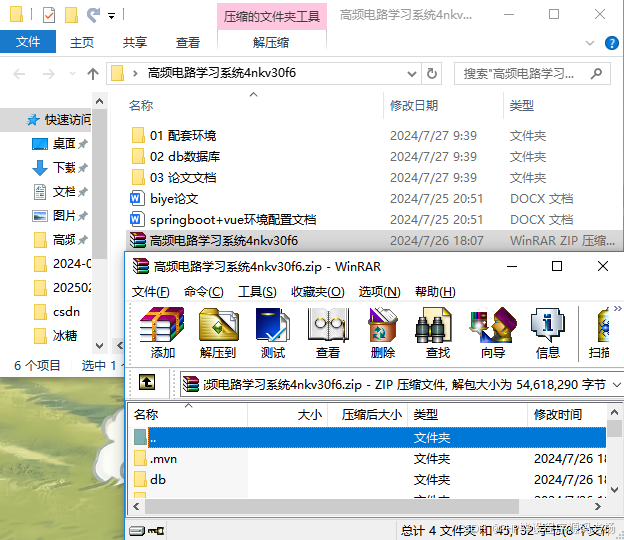The height and width of the screenshot is (540, 624).
Task: Click WinRAR list vertical scroll down arrow
Action: point(614,489)
